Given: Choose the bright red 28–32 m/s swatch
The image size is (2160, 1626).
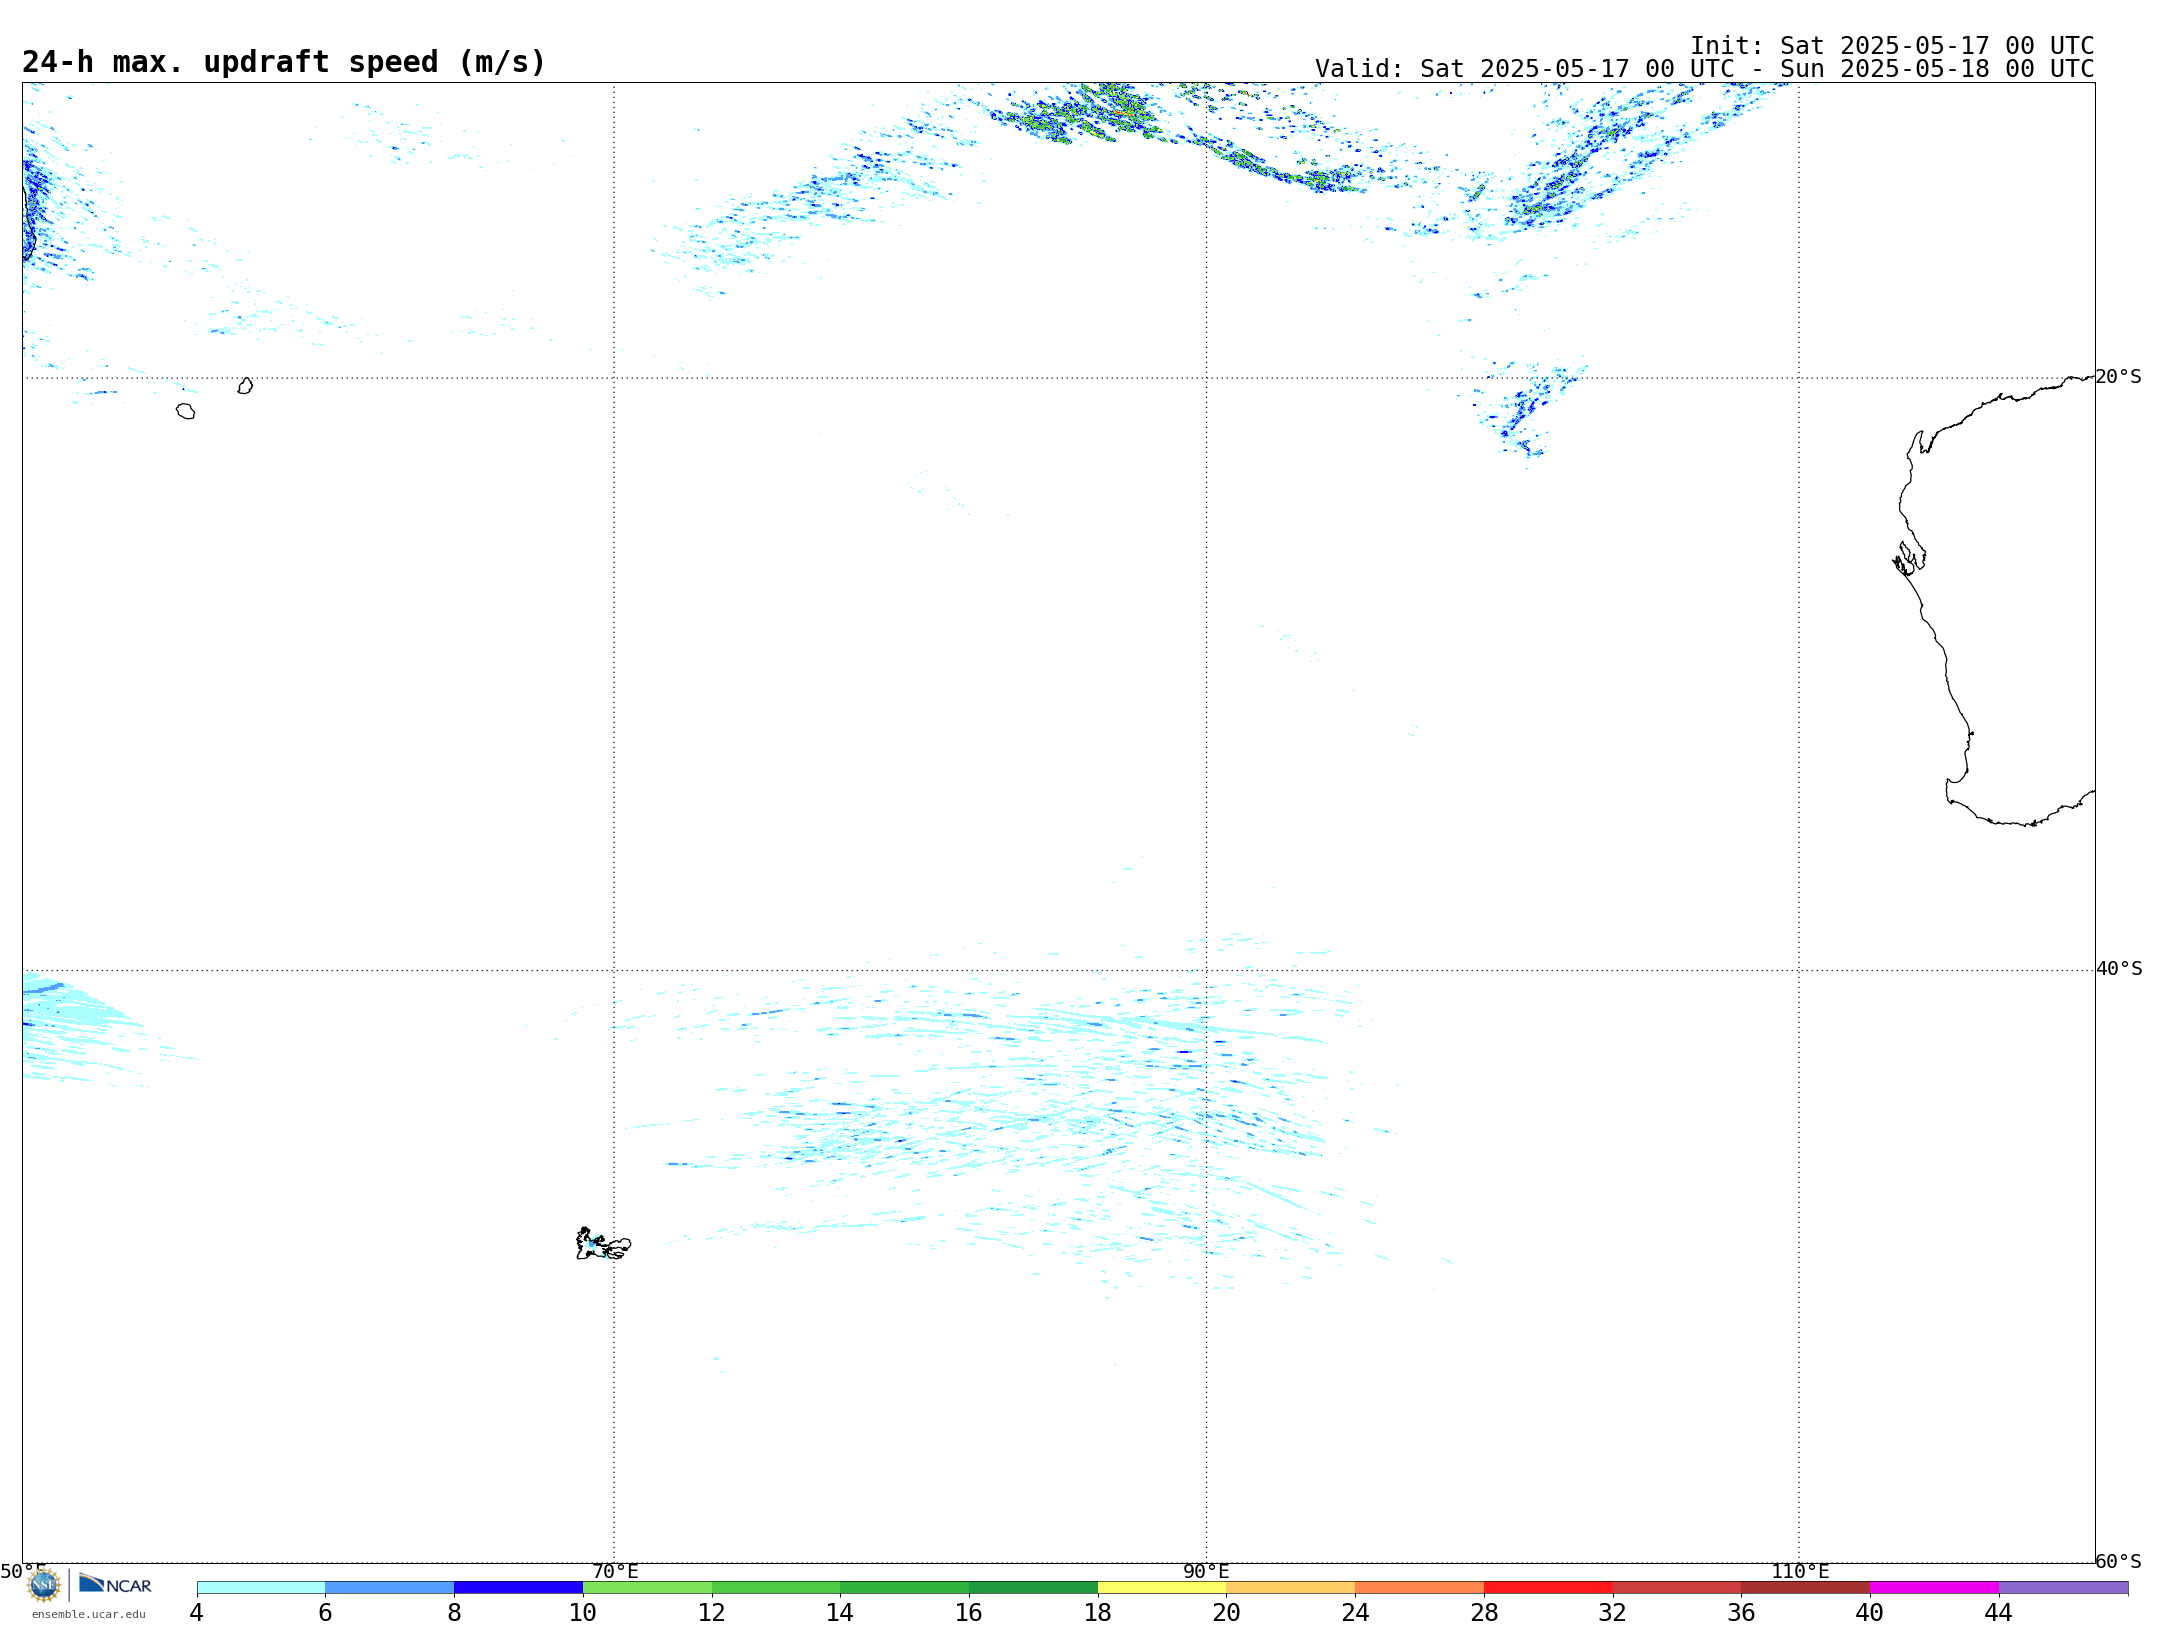Looking at the screenshot, I should [x=1548, y=1587].
